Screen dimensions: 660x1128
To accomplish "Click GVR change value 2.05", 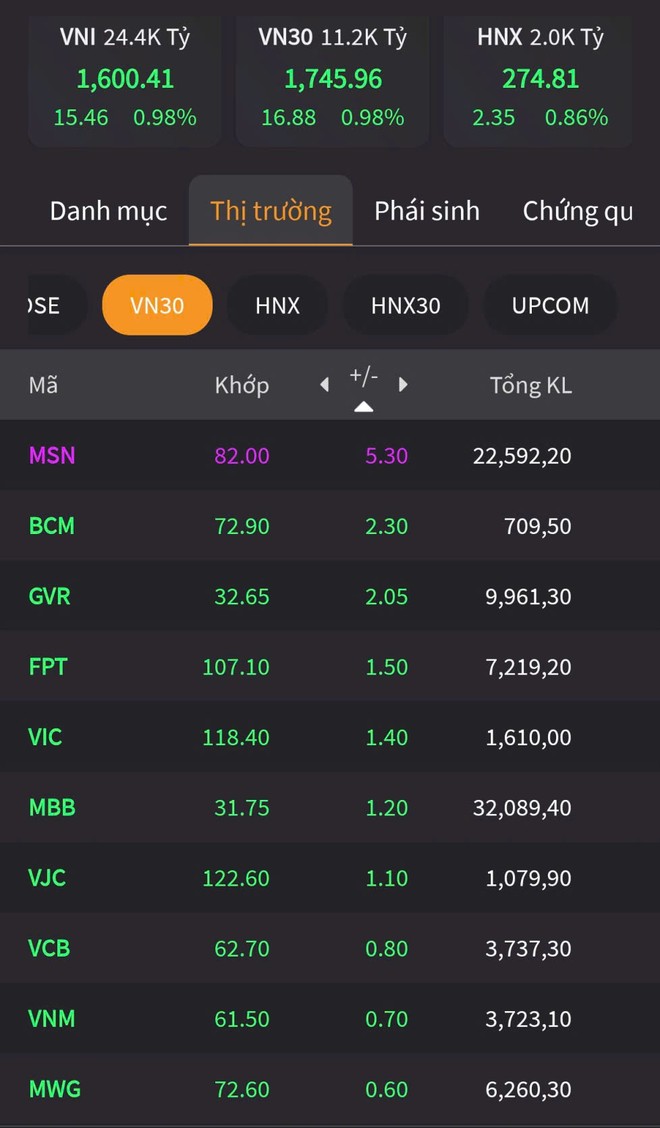I will pyautogui.click(x=386, y=596).
